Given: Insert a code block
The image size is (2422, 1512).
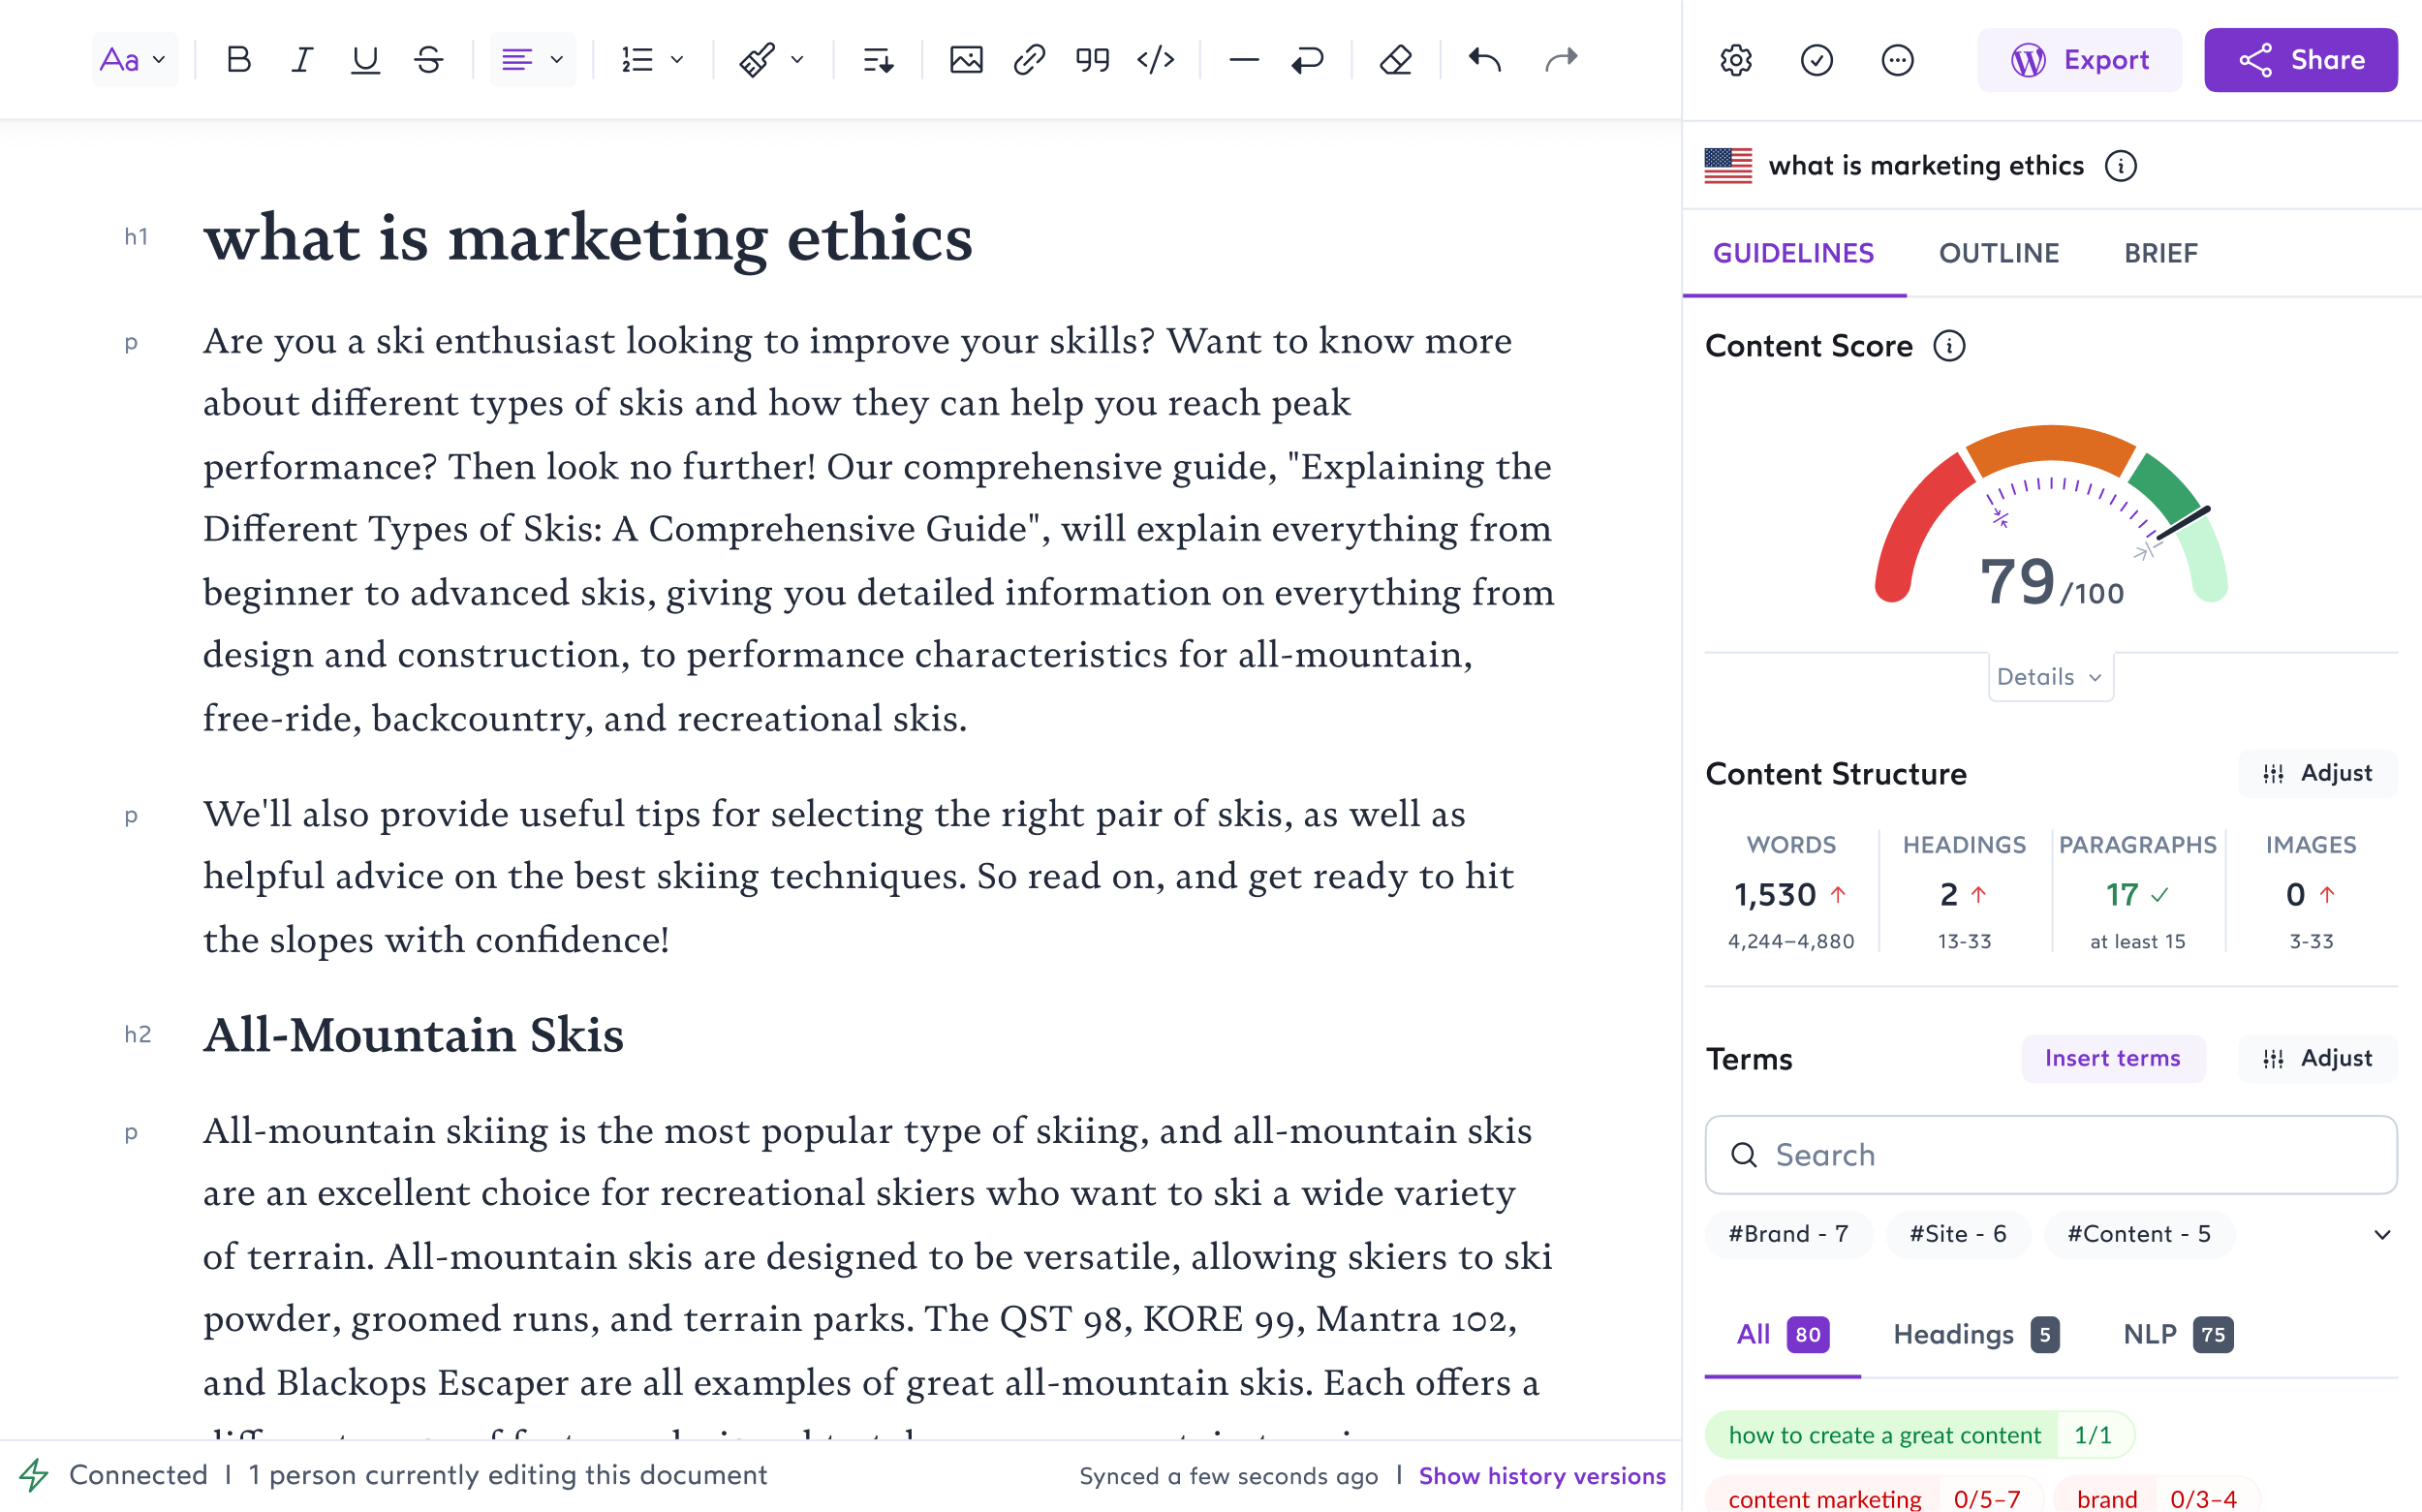Looking at the screenshot, I should pyautogui.click(x=1156, y=60).
